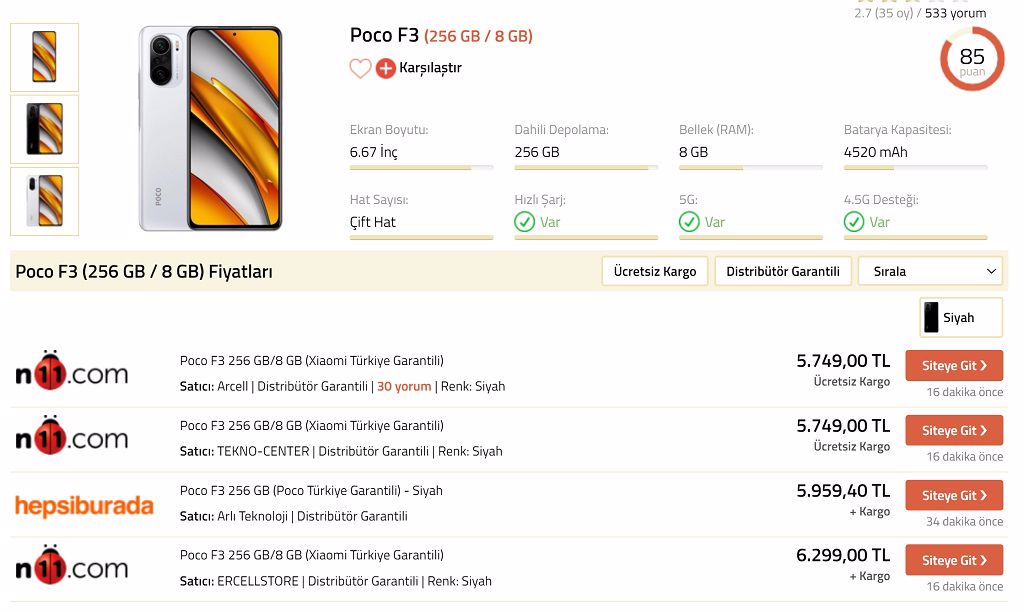Click the Çift Hat value
The width and height of the screenshot is (1024, 612).
pos(372,222)
